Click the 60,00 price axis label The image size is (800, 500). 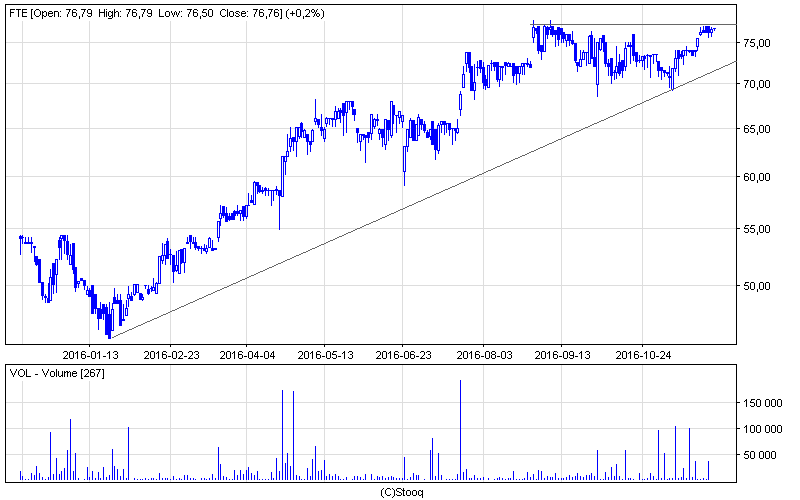[757, 178]
